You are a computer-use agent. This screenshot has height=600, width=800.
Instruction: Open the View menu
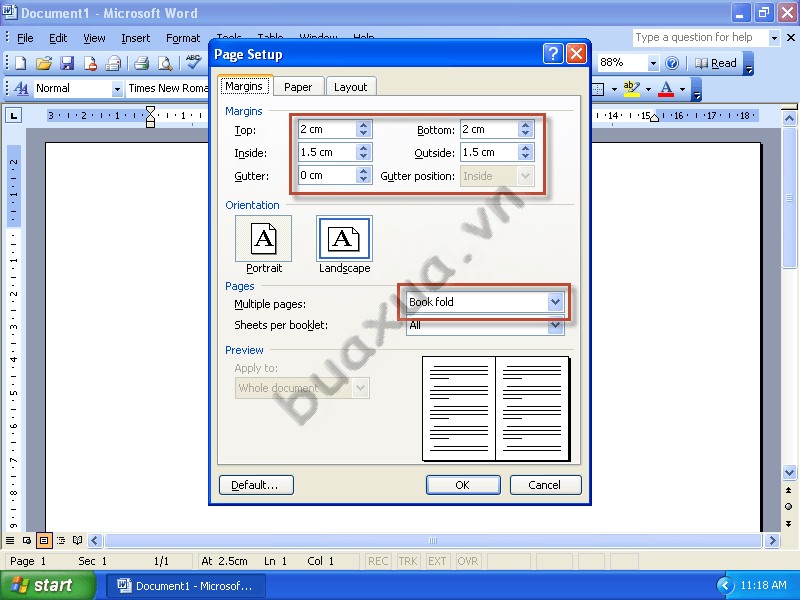tap(94, 38)
